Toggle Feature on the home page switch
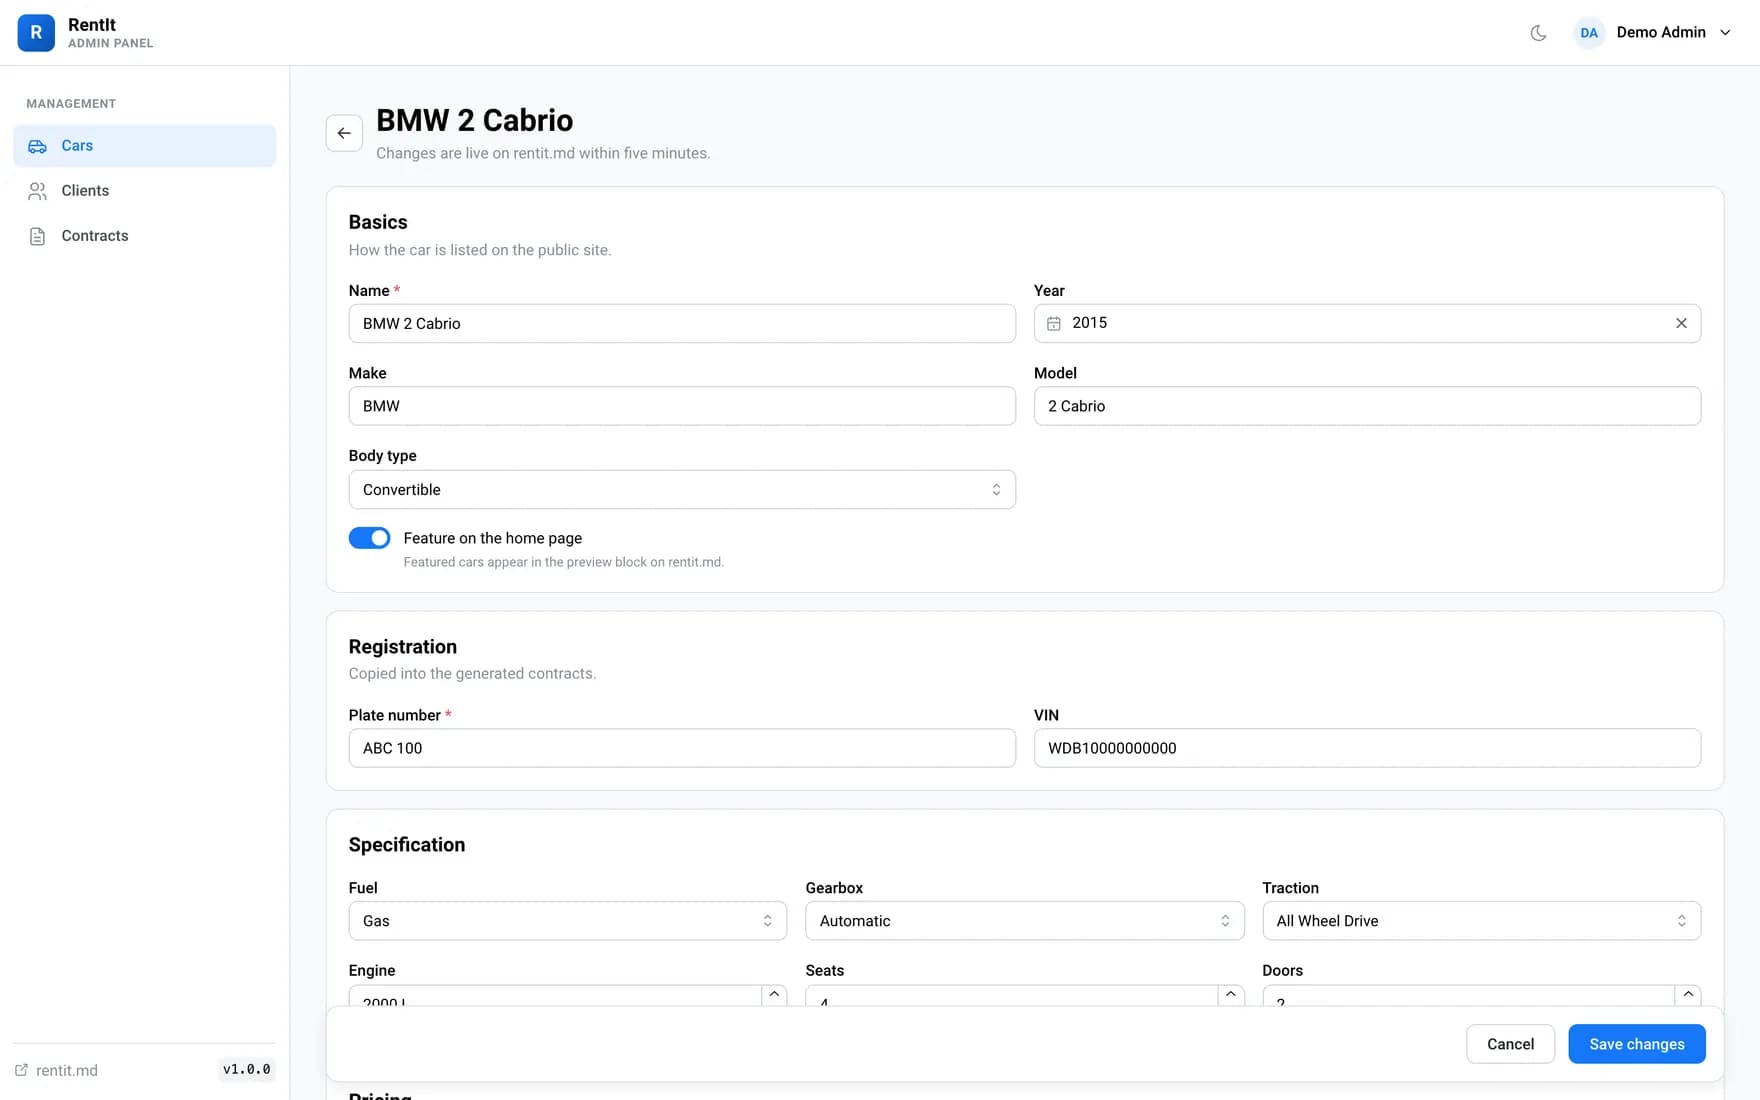 click(x=369, y=538)
